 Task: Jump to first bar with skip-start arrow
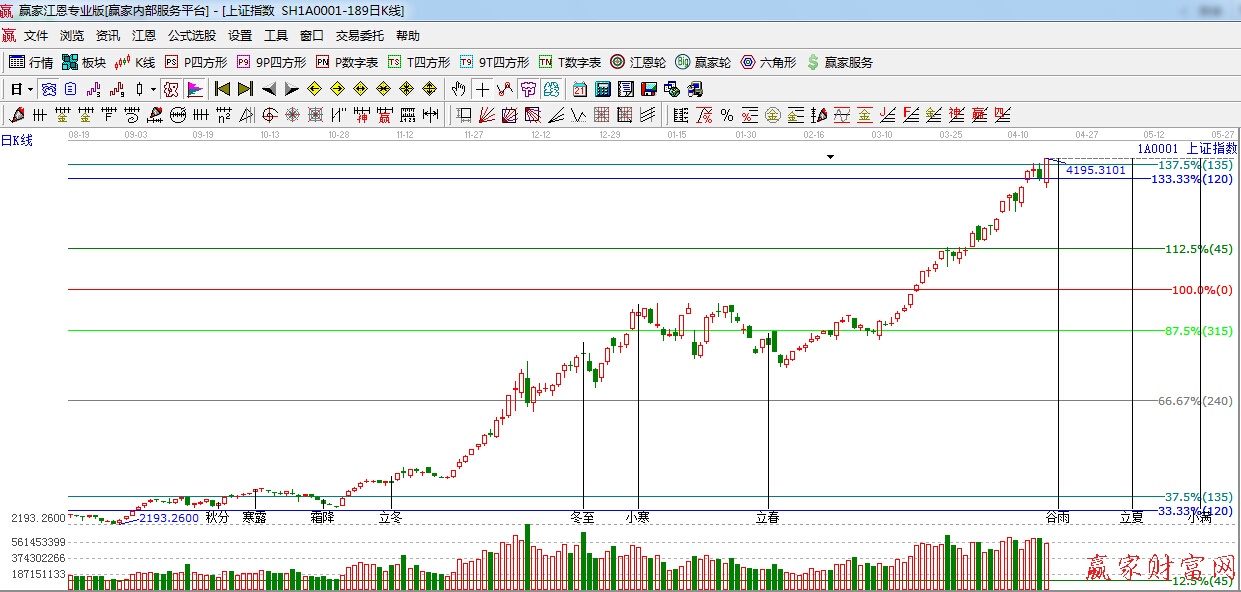[222, 89]
